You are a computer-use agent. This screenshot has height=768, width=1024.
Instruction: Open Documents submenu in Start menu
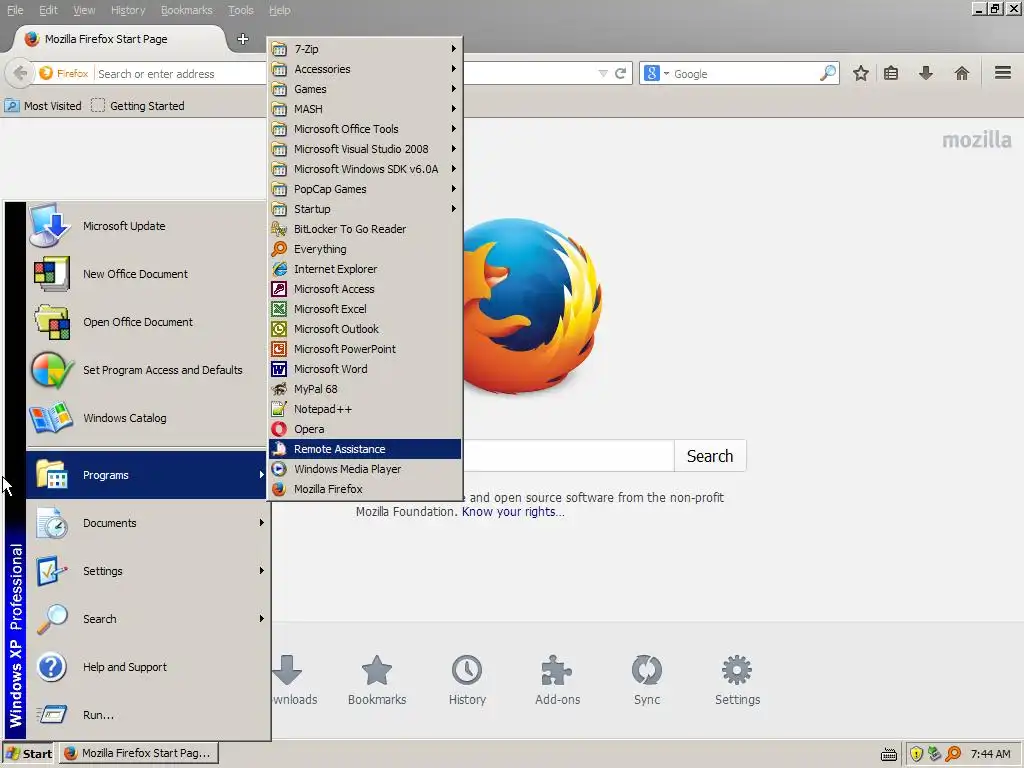(146, 523)
